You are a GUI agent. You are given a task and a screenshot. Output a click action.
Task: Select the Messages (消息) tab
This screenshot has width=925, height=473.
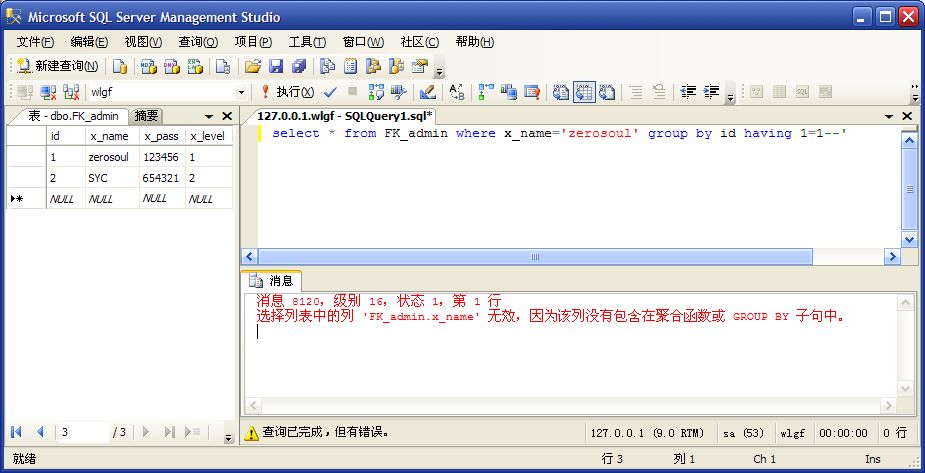(273, 281)
